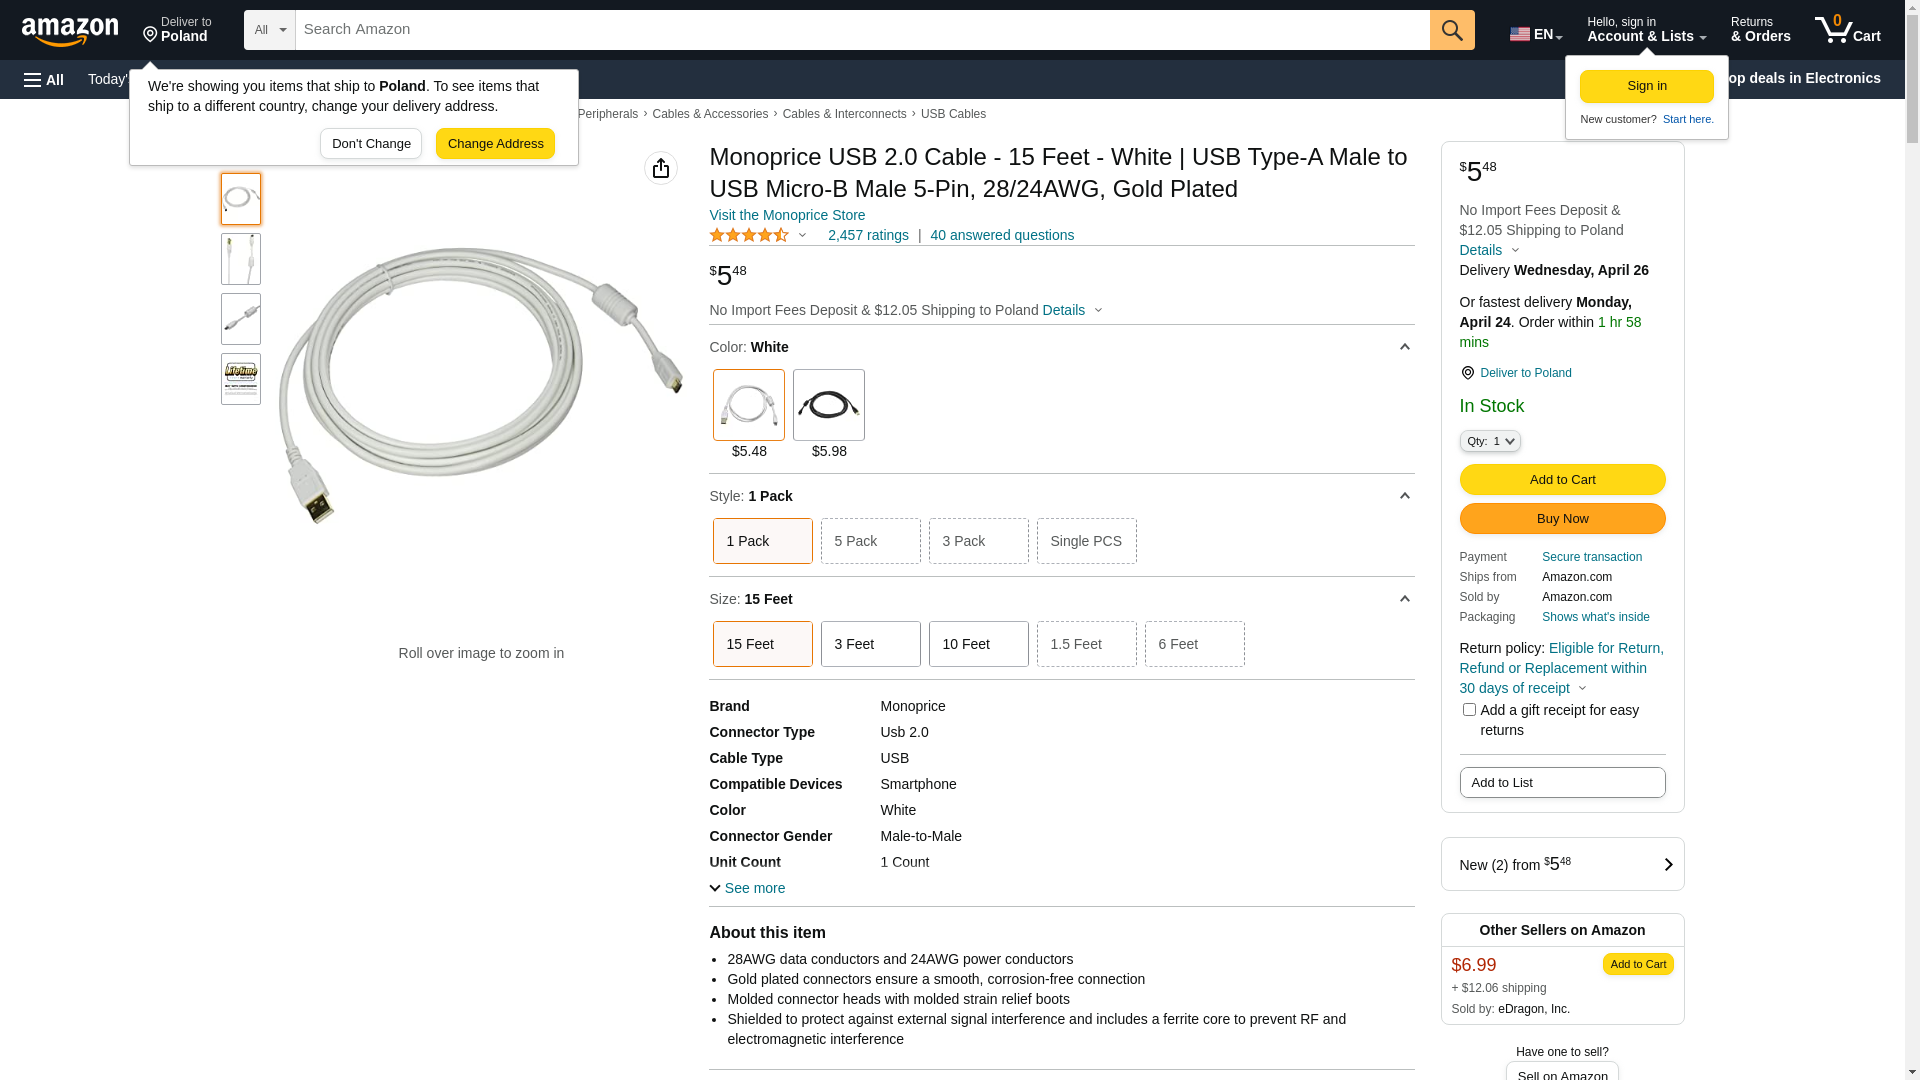Open the All hamburger menu
Image resolution: width=1920 pixels, height=1080 pixels.
(44, 79)
